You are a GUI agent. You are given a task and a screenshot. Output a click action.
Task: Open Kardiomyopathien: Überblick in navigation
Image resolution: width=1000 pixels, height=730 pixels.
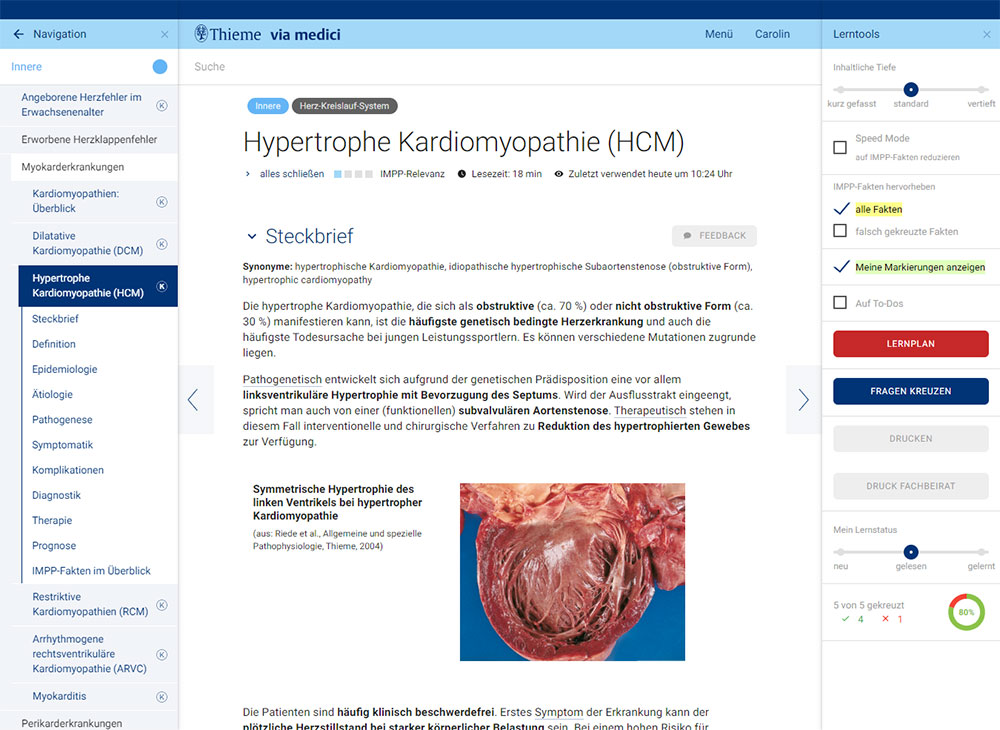tap(75, 201)
